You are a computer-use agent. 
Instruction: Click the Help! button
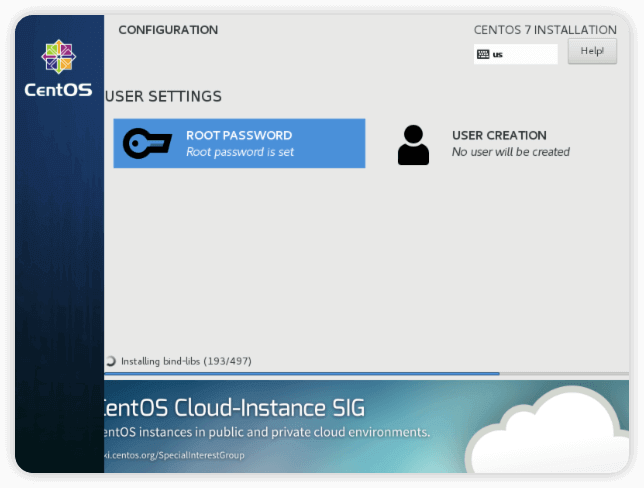tap(592, 51)
